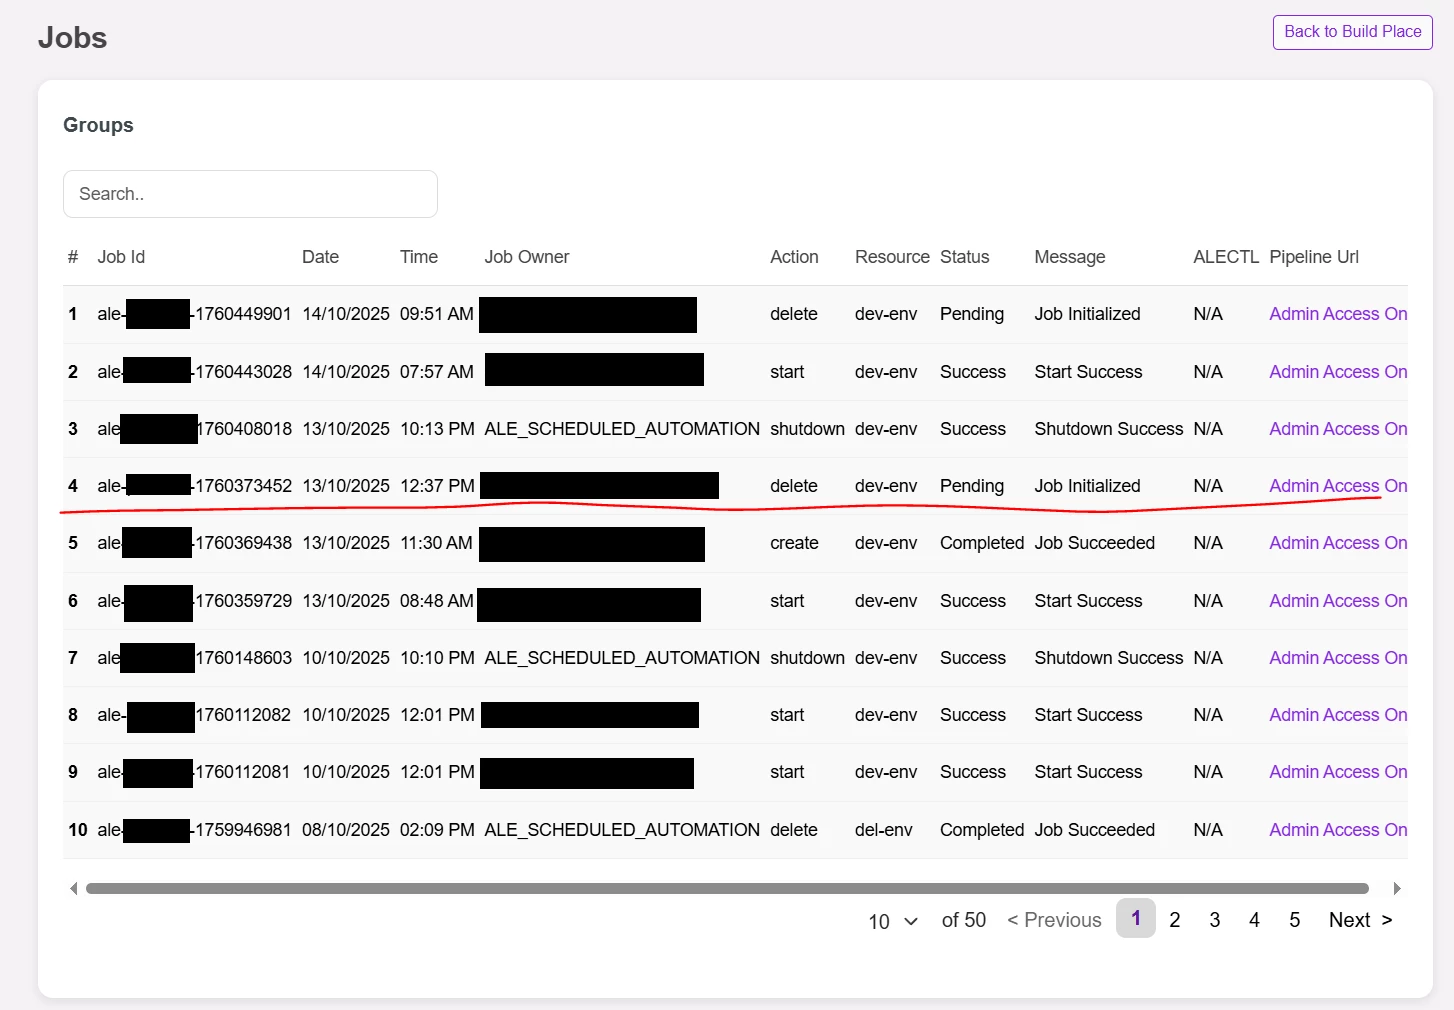Open Admin Access link for job 1760112081

[x=1338, y=772]
